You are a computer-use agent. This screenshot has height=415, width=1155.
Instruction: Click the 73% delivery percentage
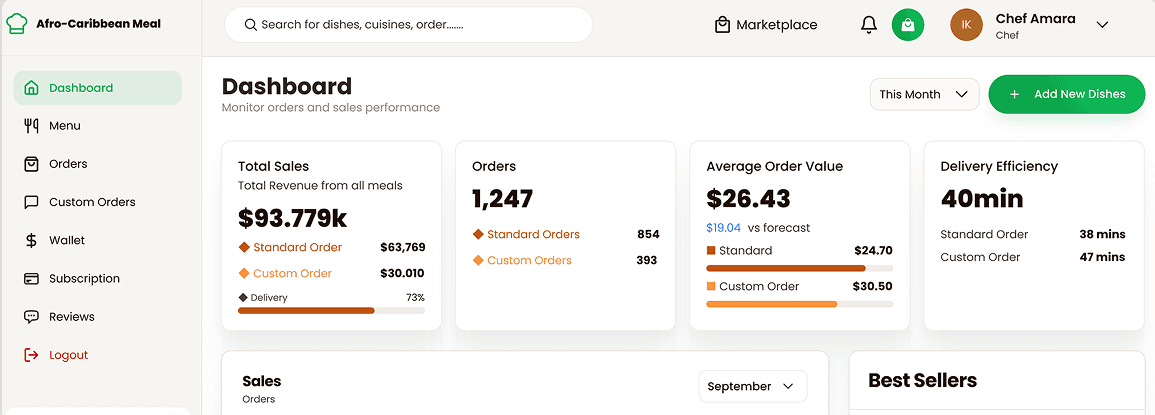(415, 298)
